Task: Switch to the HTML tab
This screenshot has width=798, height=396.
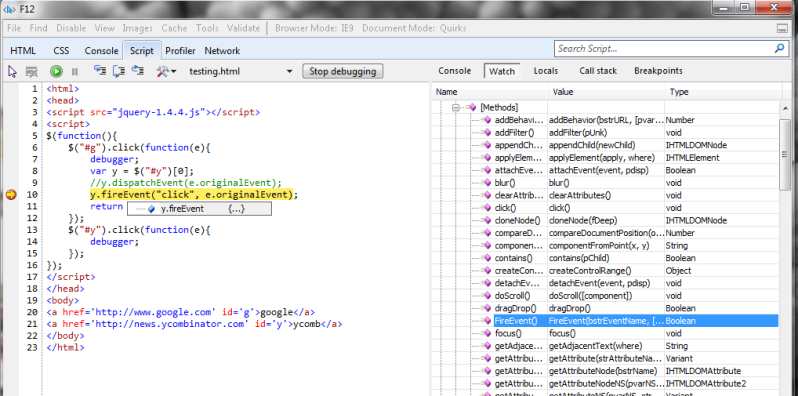Action: [x=23, y=51]
